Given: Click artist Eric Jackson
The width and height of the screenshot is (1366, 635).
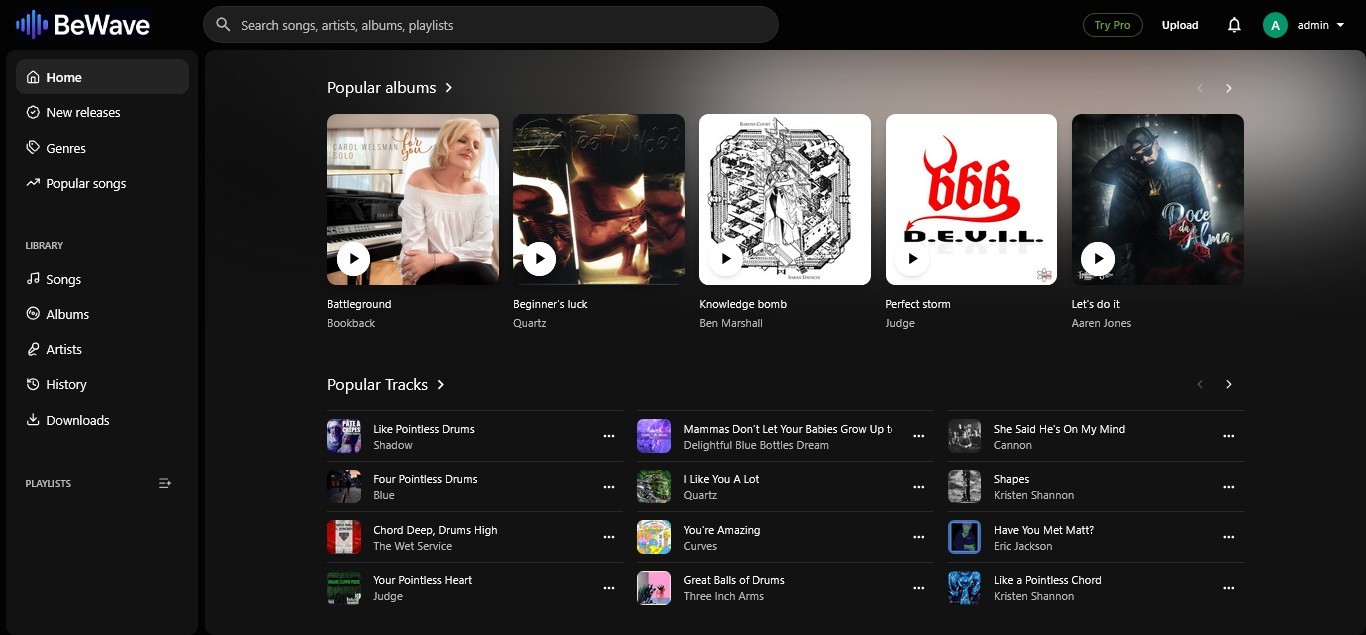Looking at the screenshot, I should pyautogui.click(x=1023, y=546).
